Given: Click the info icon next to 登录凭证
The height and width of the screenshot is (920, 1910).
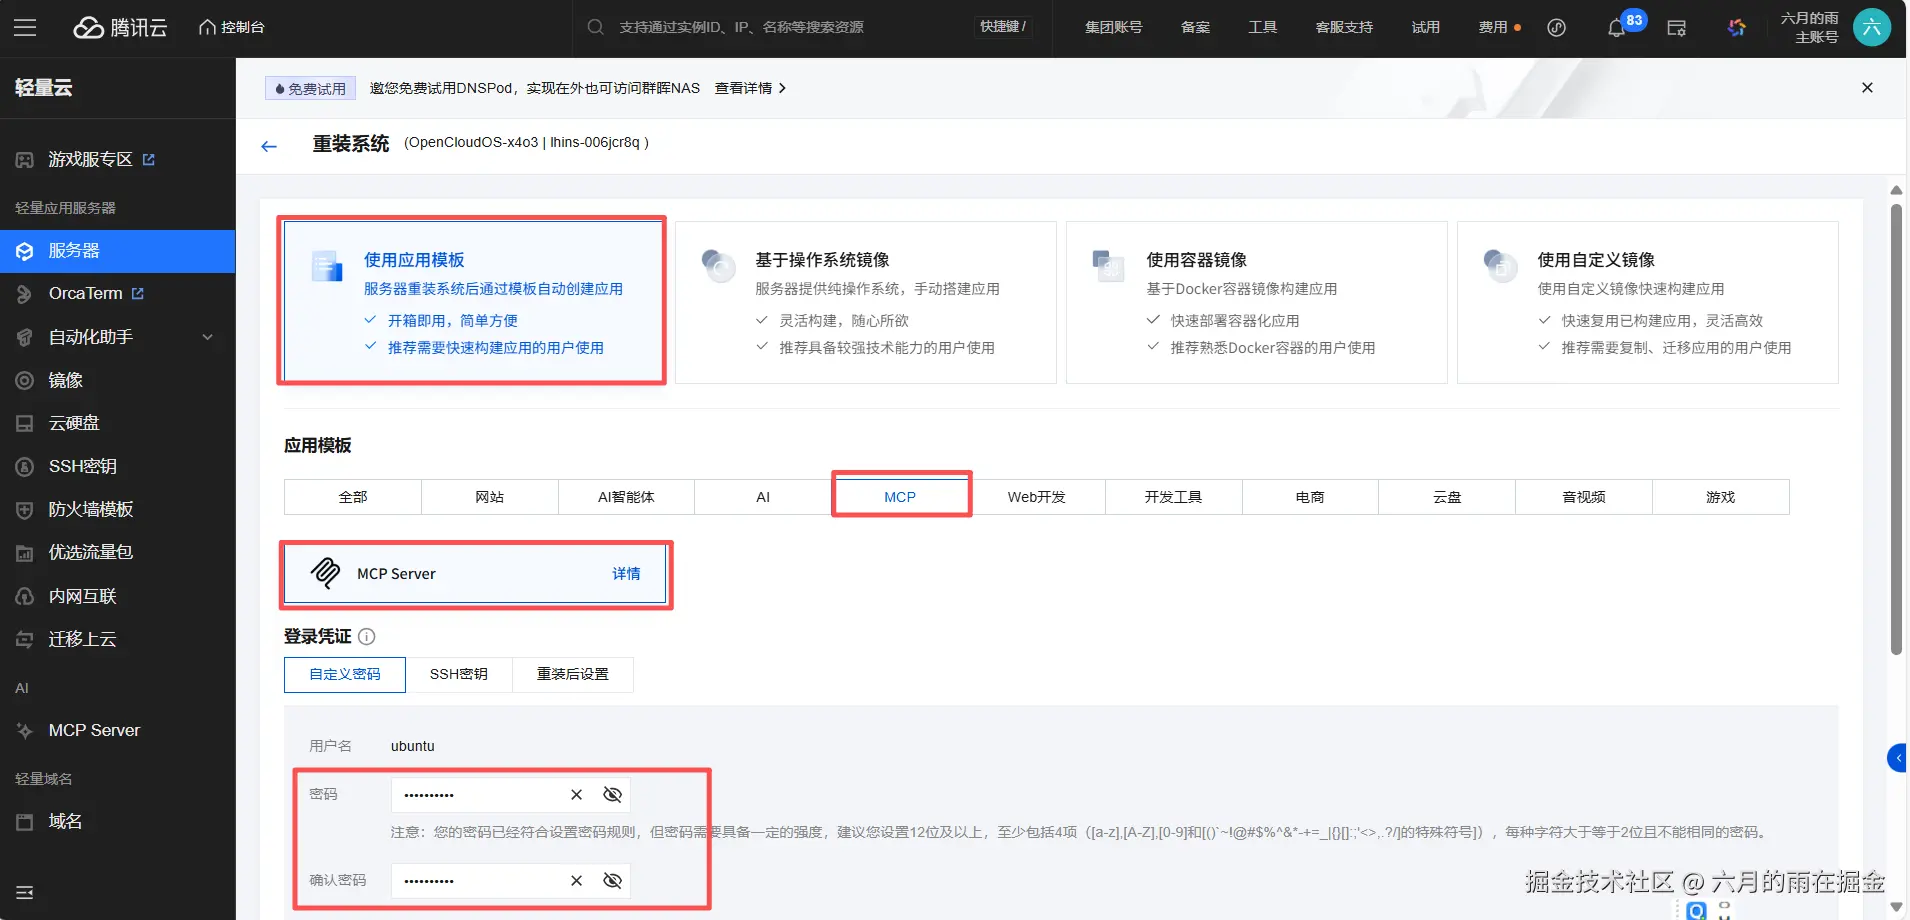Looking at the screenshot, I should point(367,636).
